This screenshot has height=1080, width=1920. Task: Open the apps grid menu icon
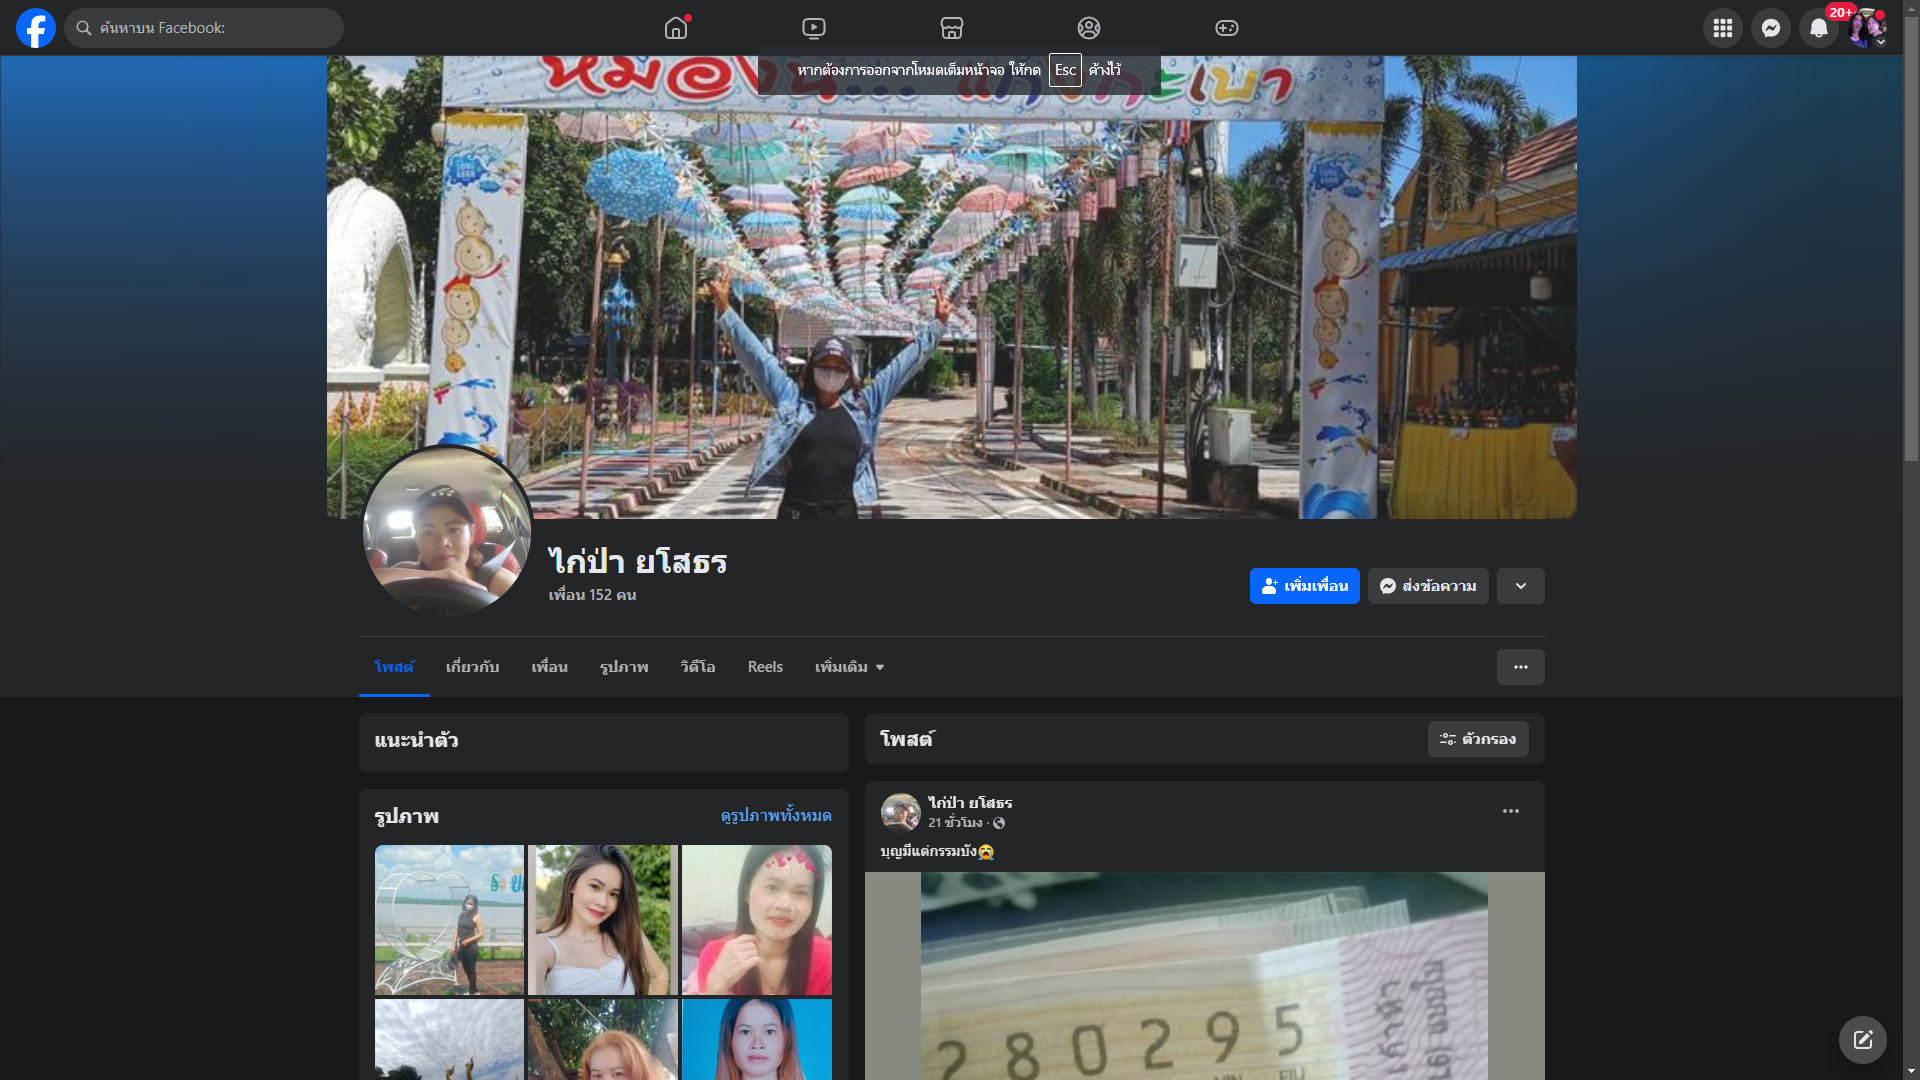click(1722, 28)
